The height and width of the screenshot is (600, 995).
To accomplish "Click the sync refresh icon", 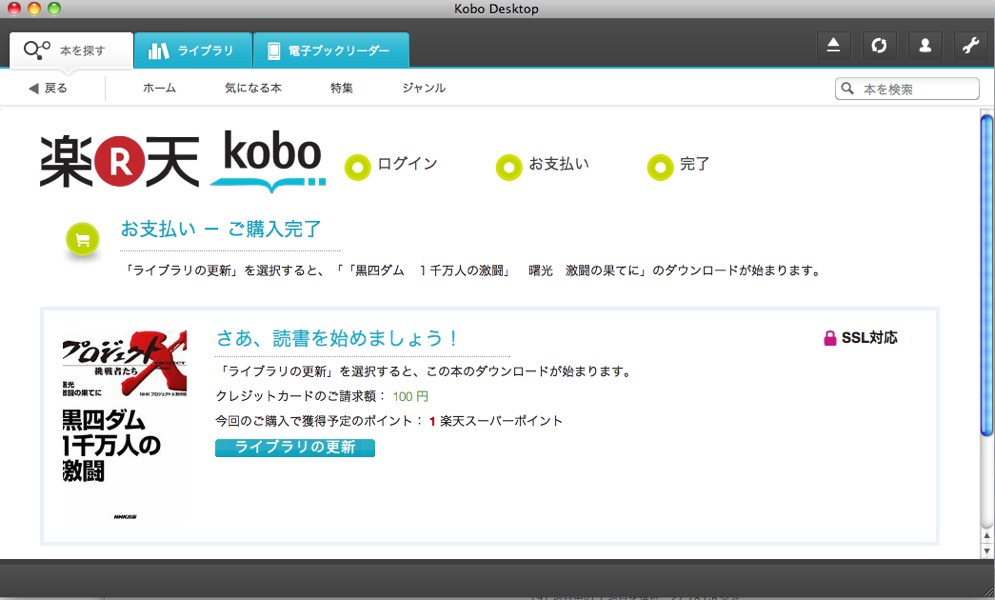I will (879, 46).
